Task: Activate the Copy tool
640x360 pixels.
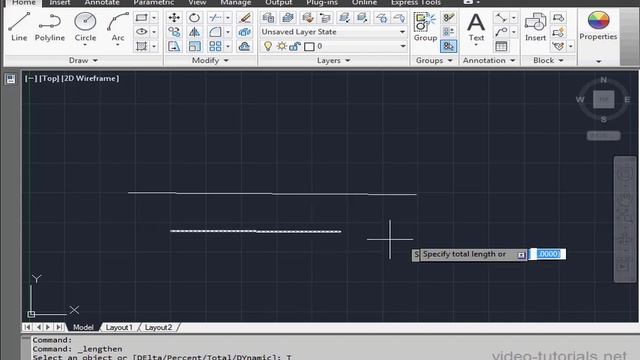Action: point(174,32)
